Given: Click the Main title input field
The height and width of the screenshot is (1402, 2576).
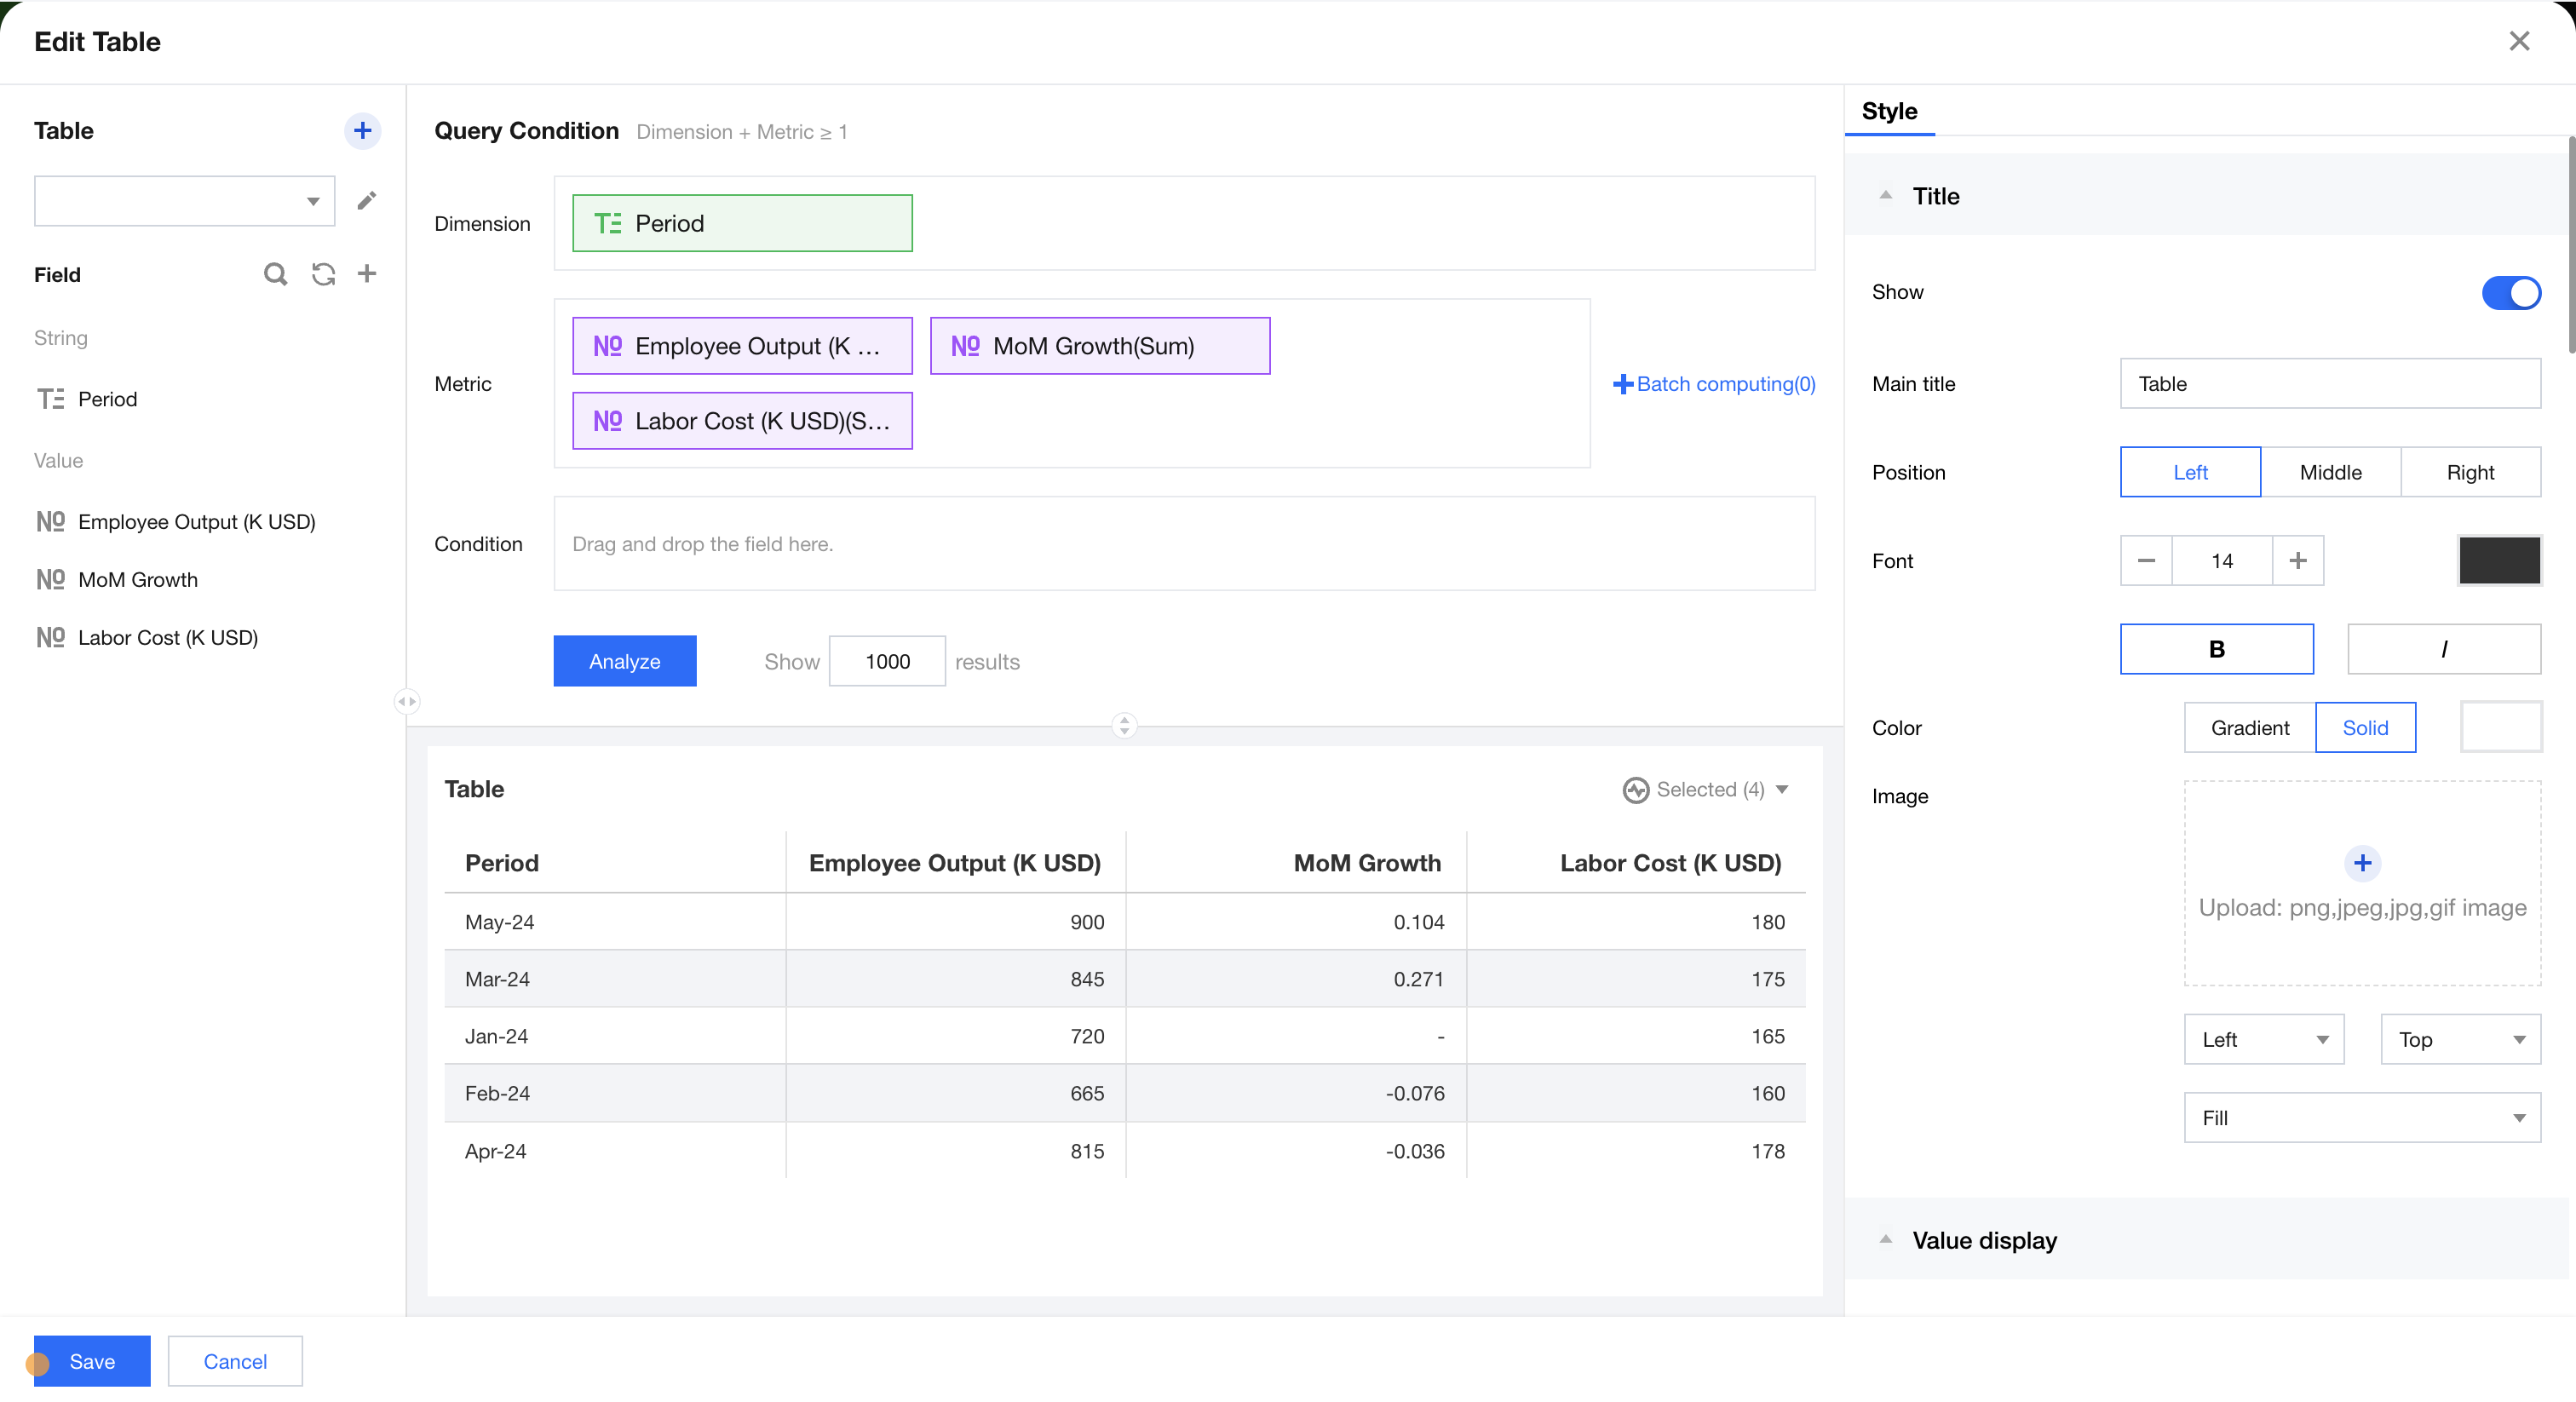Looking at the screenshot, I should (x=2330, y=384).
